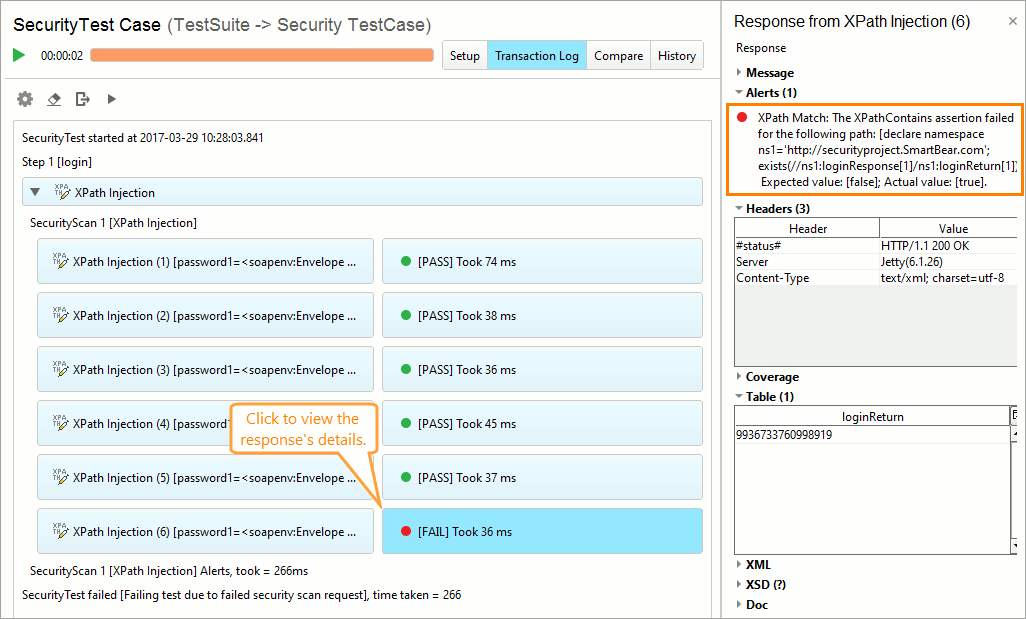
Task: Select the [FAIL] Took 36 ms result entry
Action: pos(542,531)
